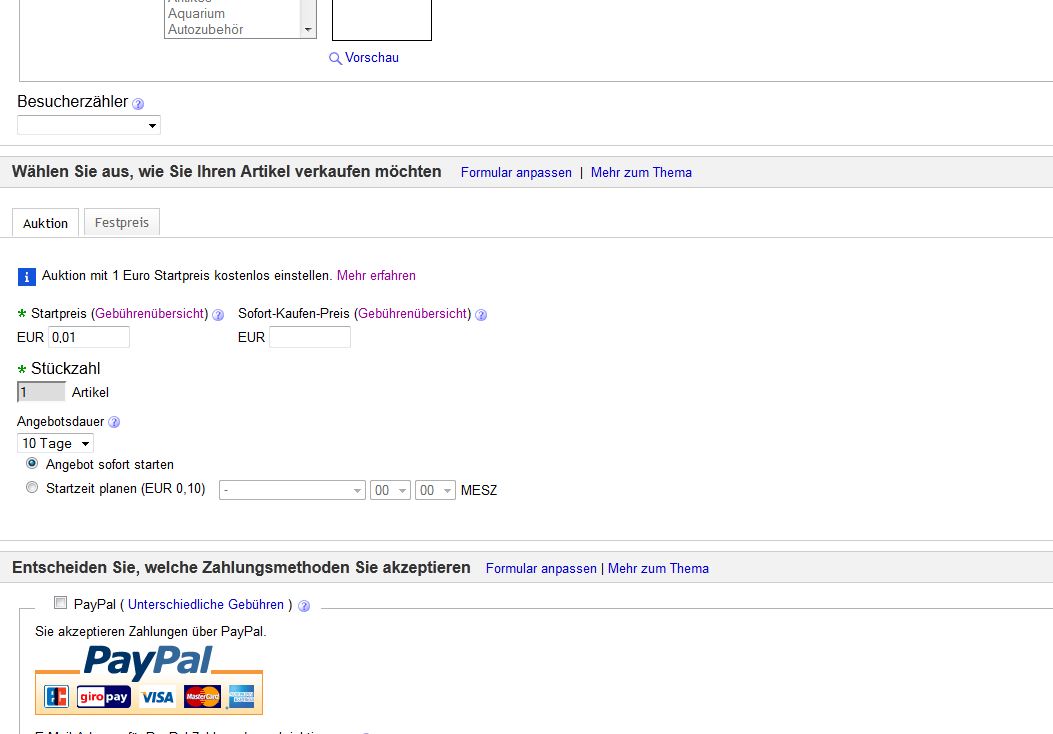Select Startzeit planen radio option
This screenshot has width=1053, height=734.
32,488
